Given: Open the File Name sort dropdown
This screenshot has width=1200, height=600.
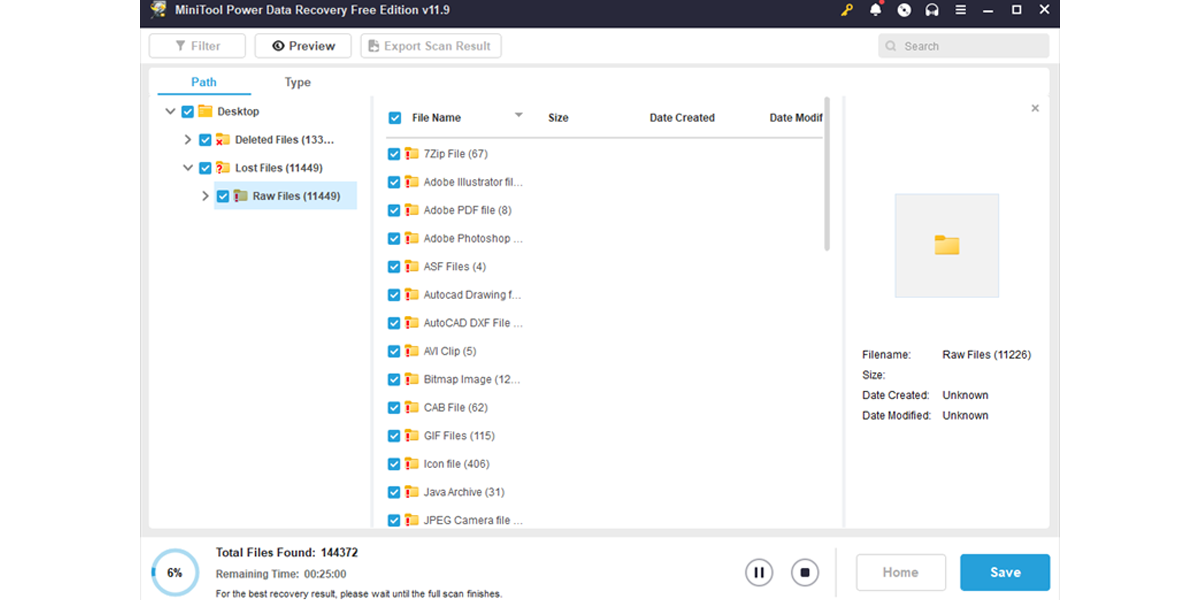Looking at the screenshot, I should (x=519, y=115).
